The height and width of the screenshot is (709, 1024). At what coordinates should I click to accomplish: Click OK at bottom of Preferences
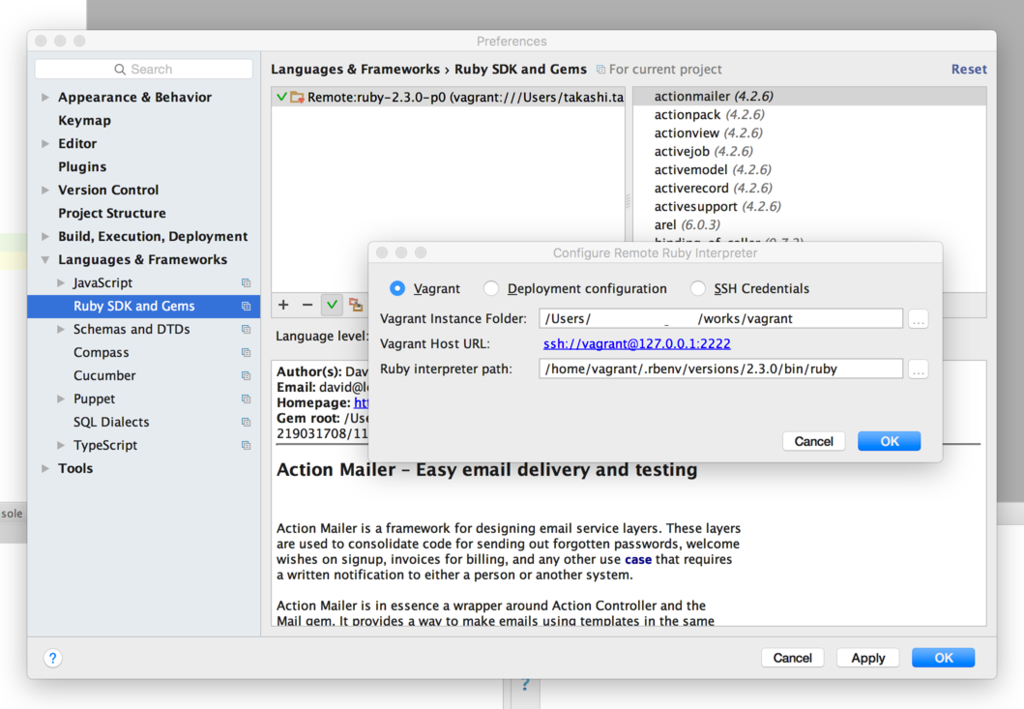click(x=943, y=658)
